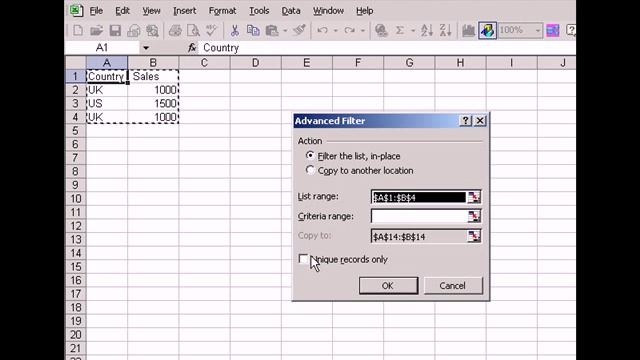Click the Name Box showing A1

[x=102, y=48]
